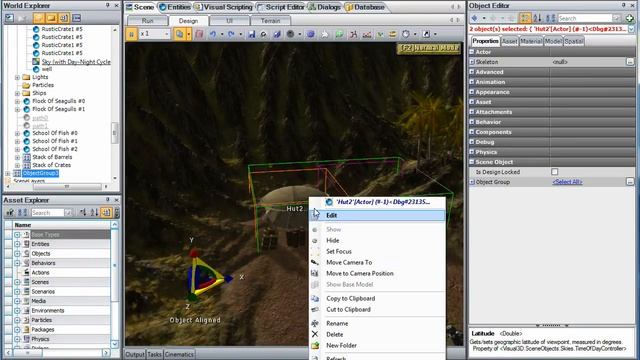Image resolution: width=640 pixels, height=360 pixels.
Task: Click the World Explorer horizontal scrollbar thumb
Action: (67, 187)
